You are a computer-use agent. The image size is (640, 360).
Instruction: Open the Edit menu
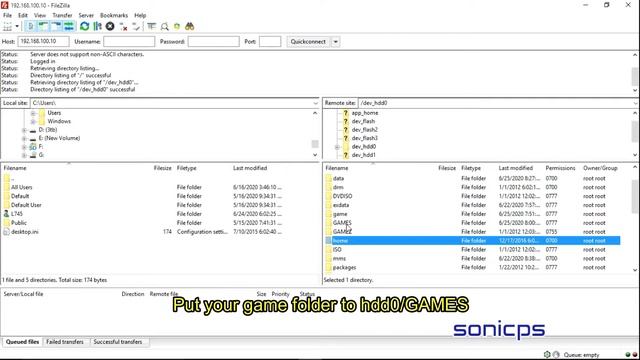[23, 15]
